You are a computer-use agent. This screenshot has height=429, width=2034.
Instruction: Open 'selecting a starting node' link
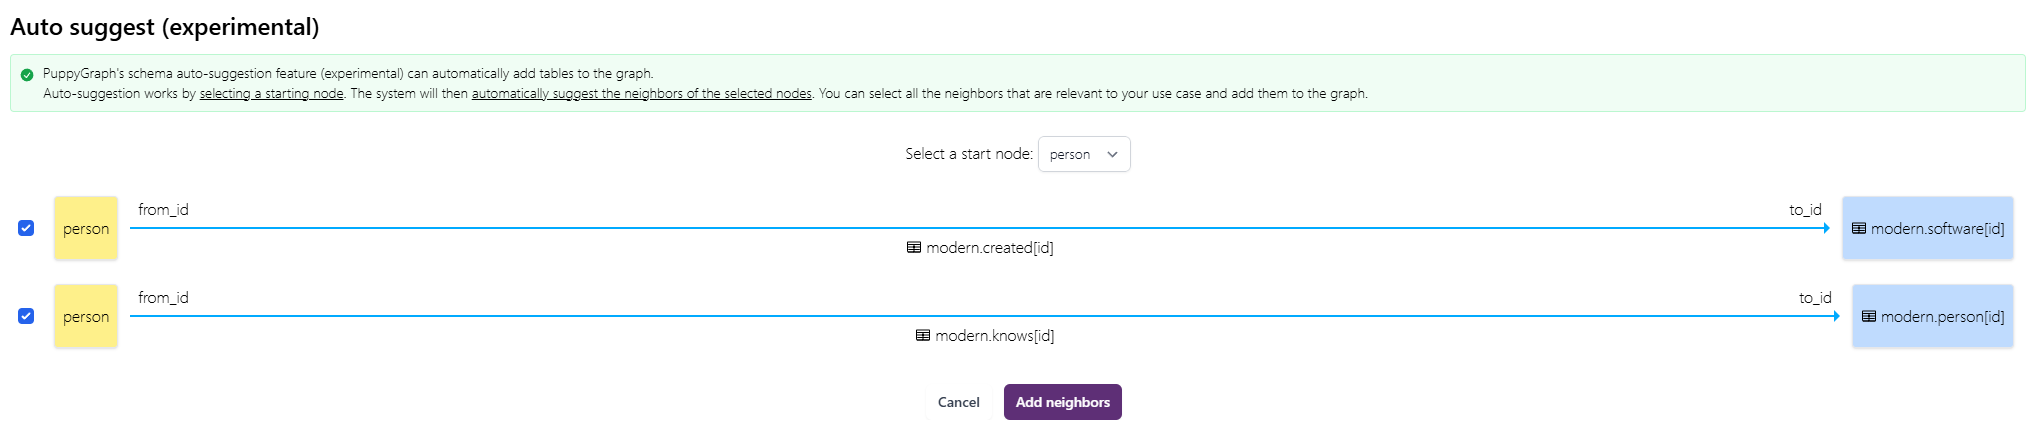coord(271,93)
